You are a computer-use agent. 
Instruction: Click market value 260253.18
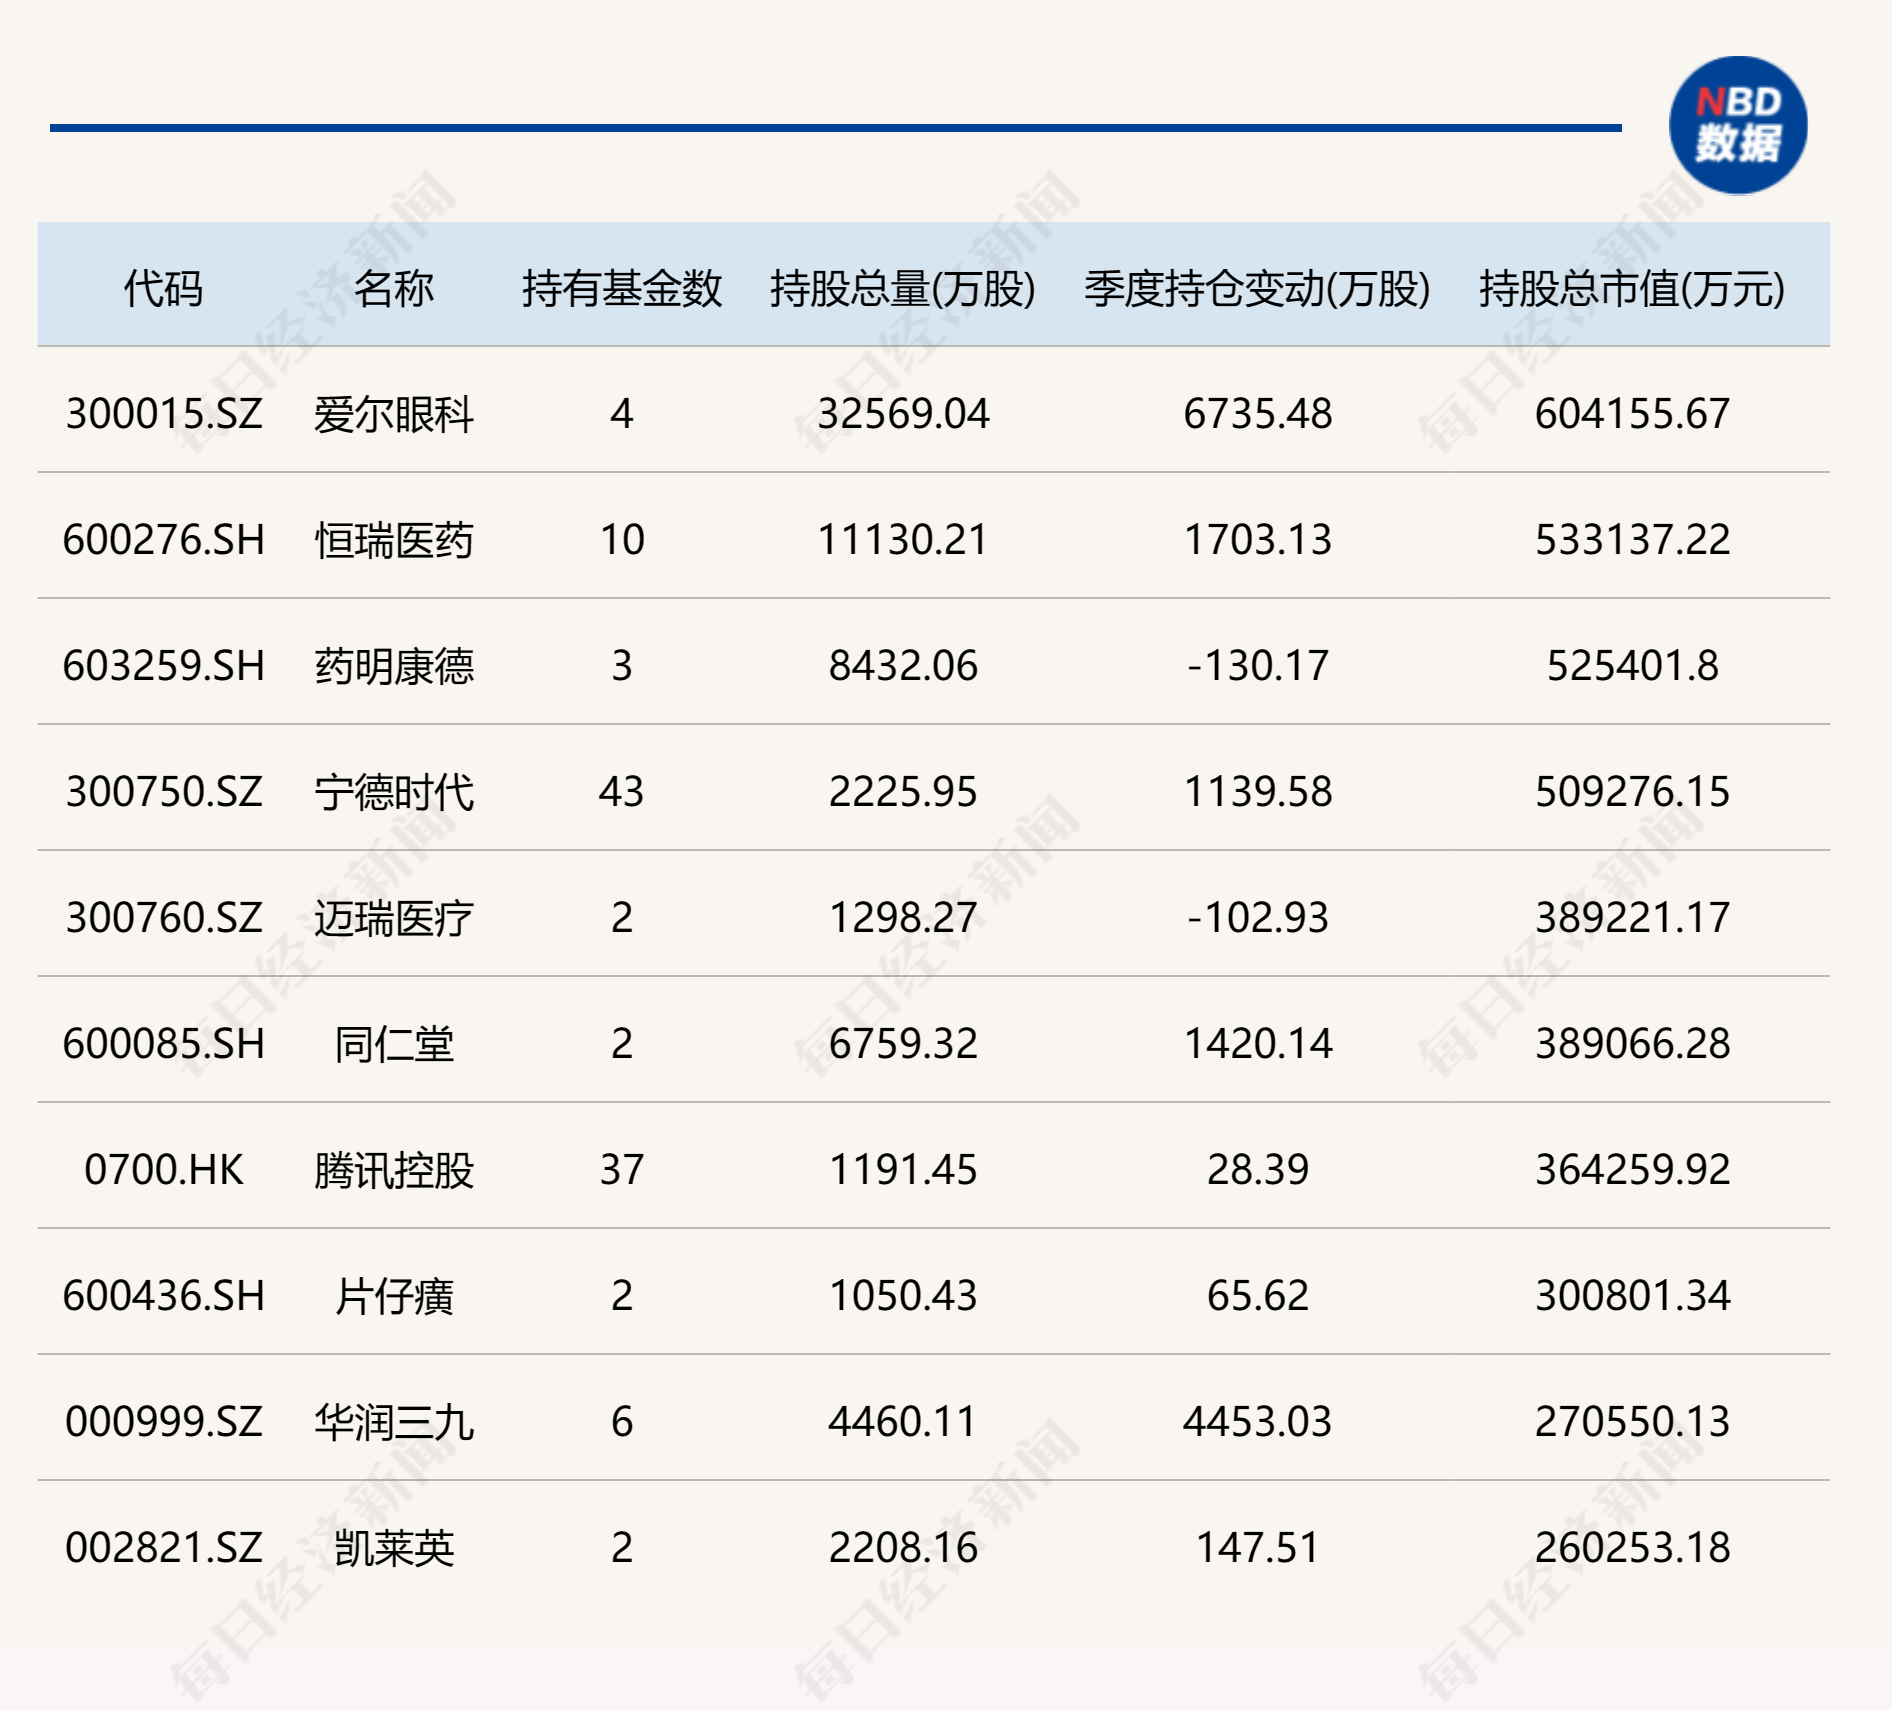click(1632, 1548)
